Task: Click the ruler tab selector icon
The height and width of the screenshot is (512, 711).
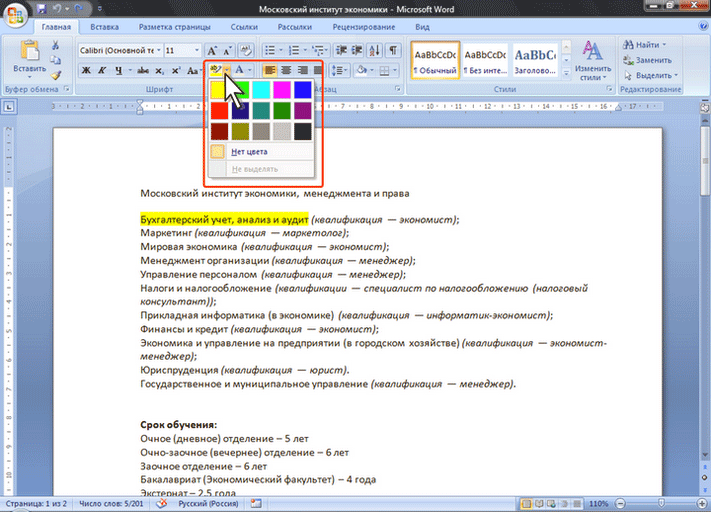Action: 9,107
